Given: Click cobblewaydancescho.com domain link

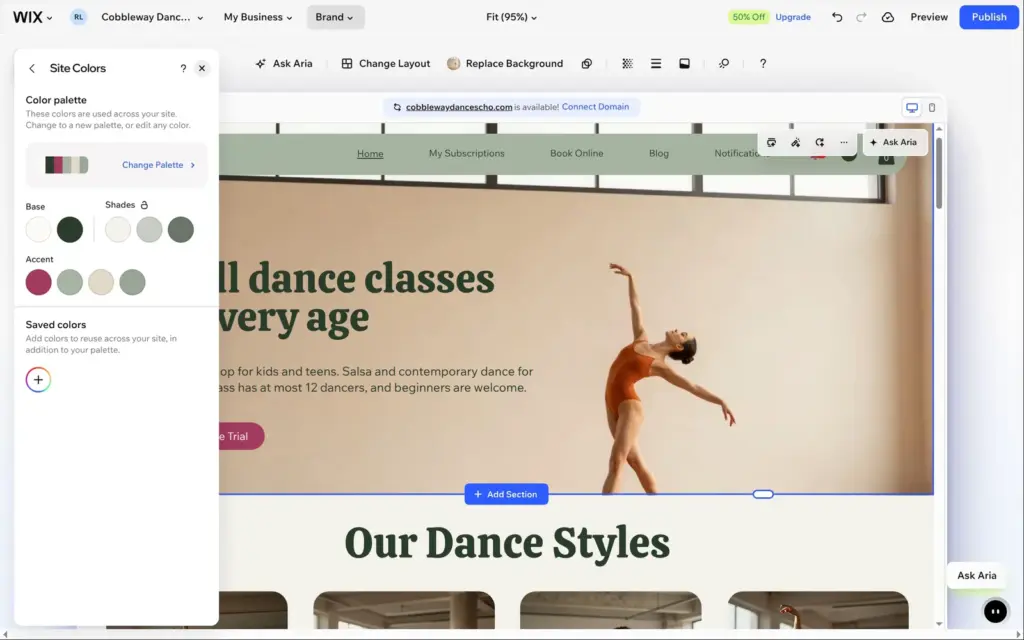Looking at the screenshot, I should tap(459, 107).
